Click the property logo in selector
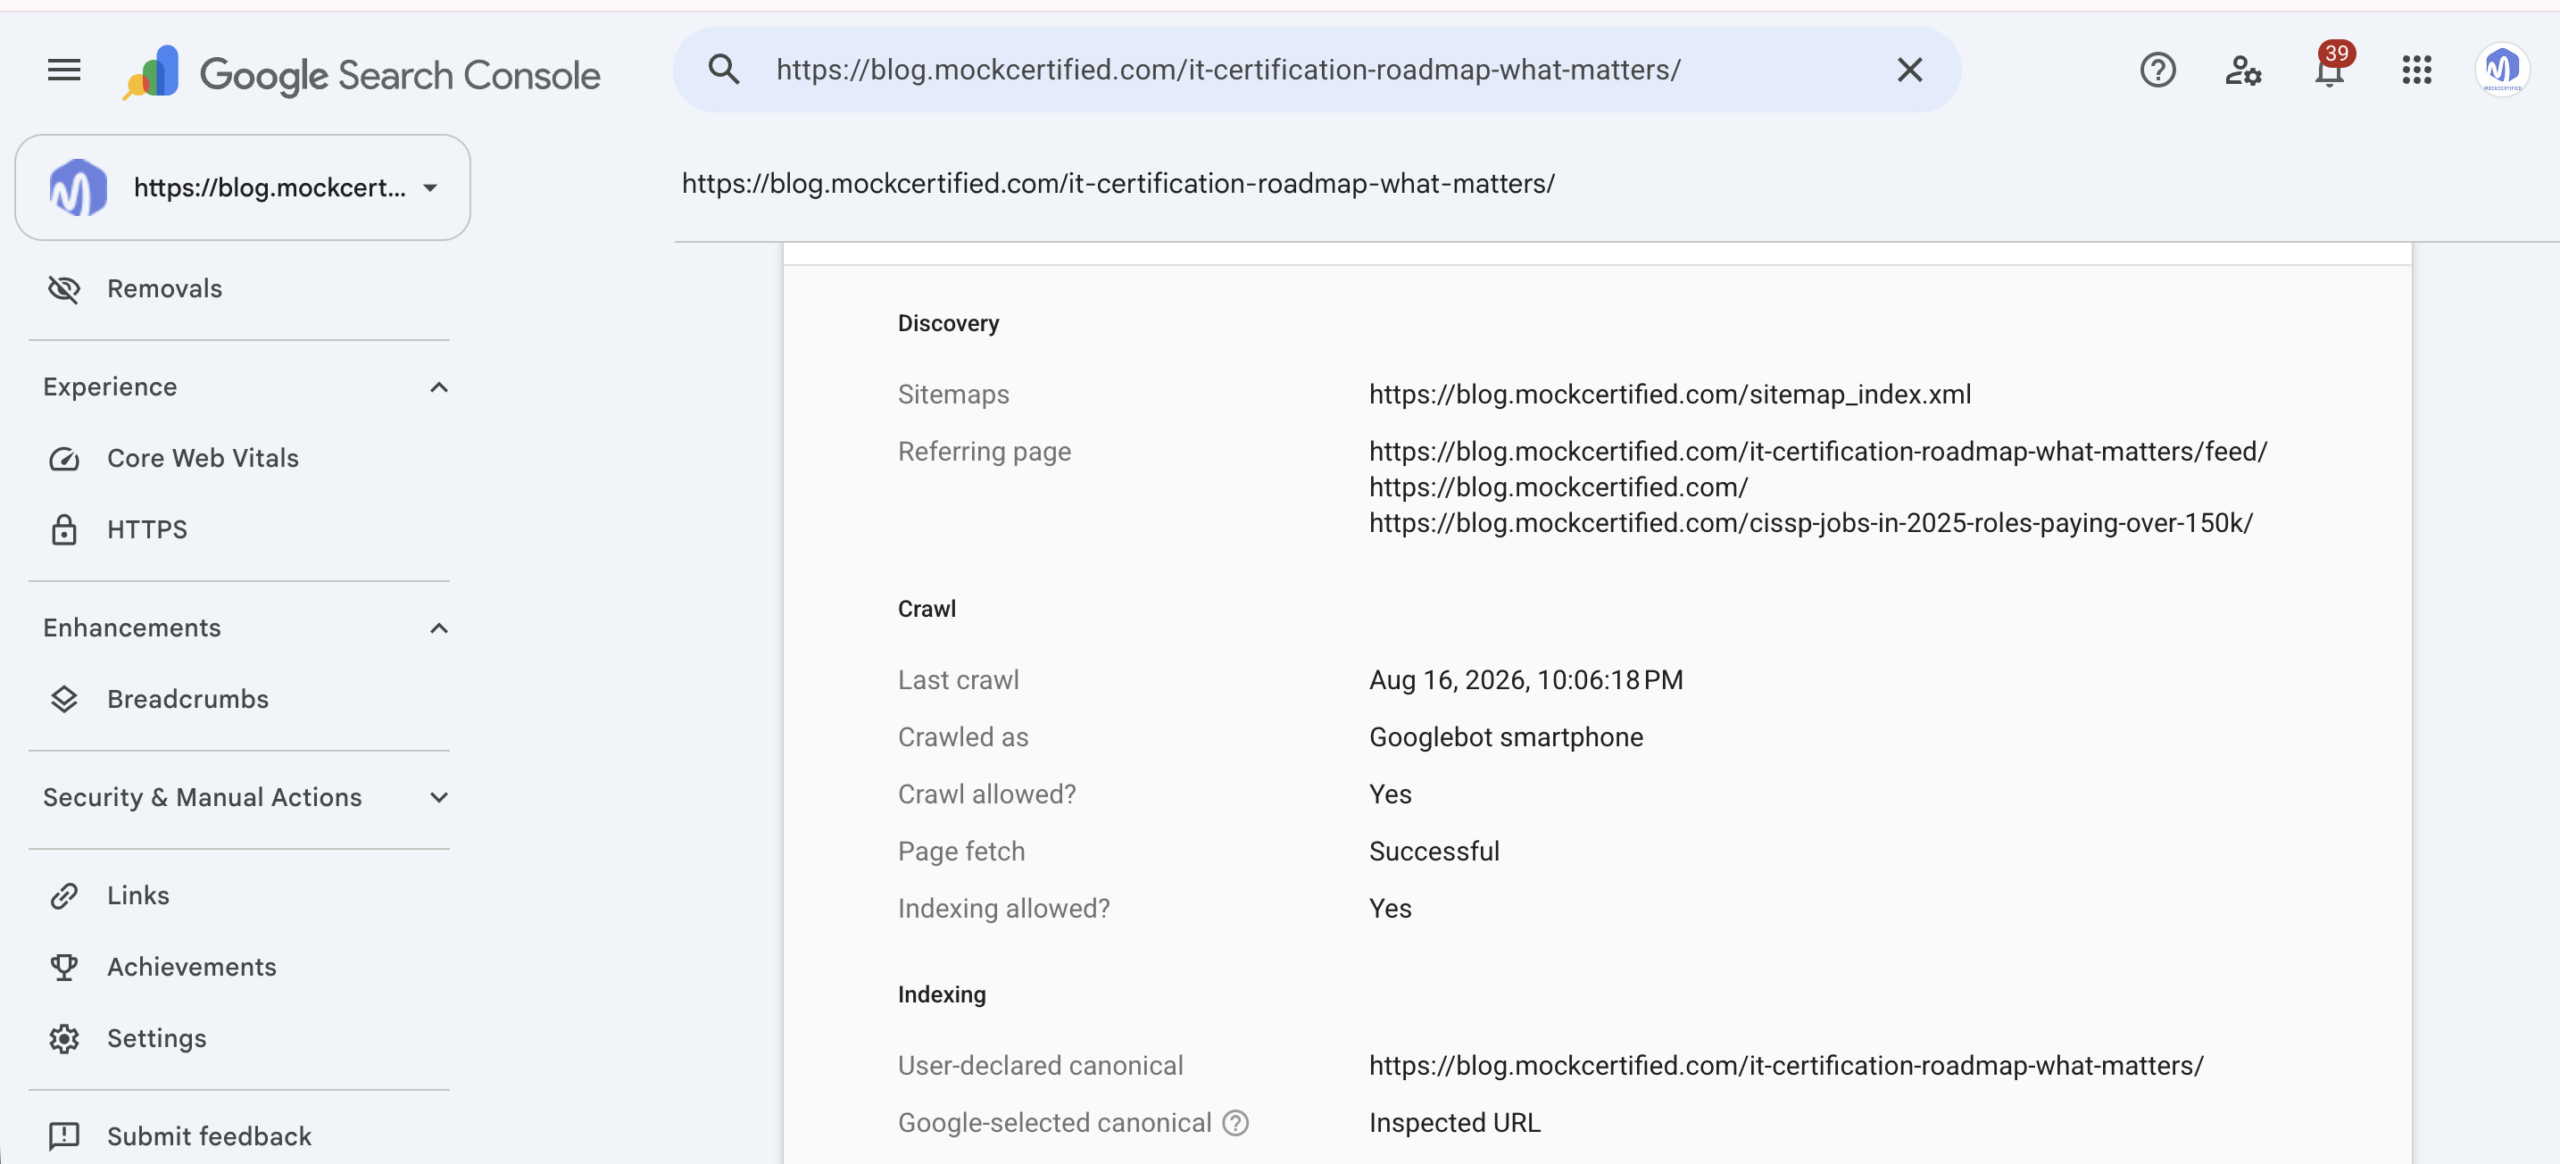Screen dimensions: 2560x1164 78,188
